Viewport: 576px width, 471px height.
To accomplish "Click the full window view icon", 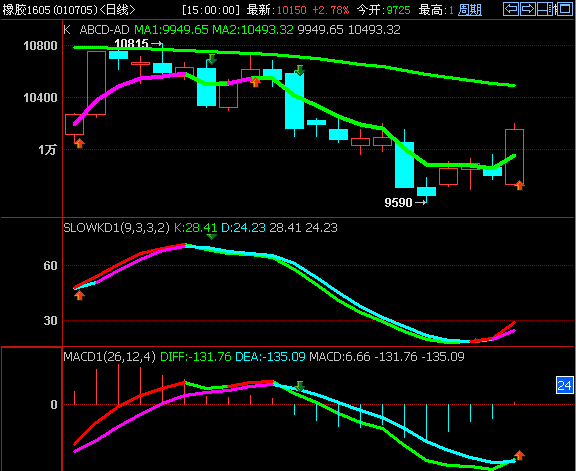I will (x=564, y=9).
